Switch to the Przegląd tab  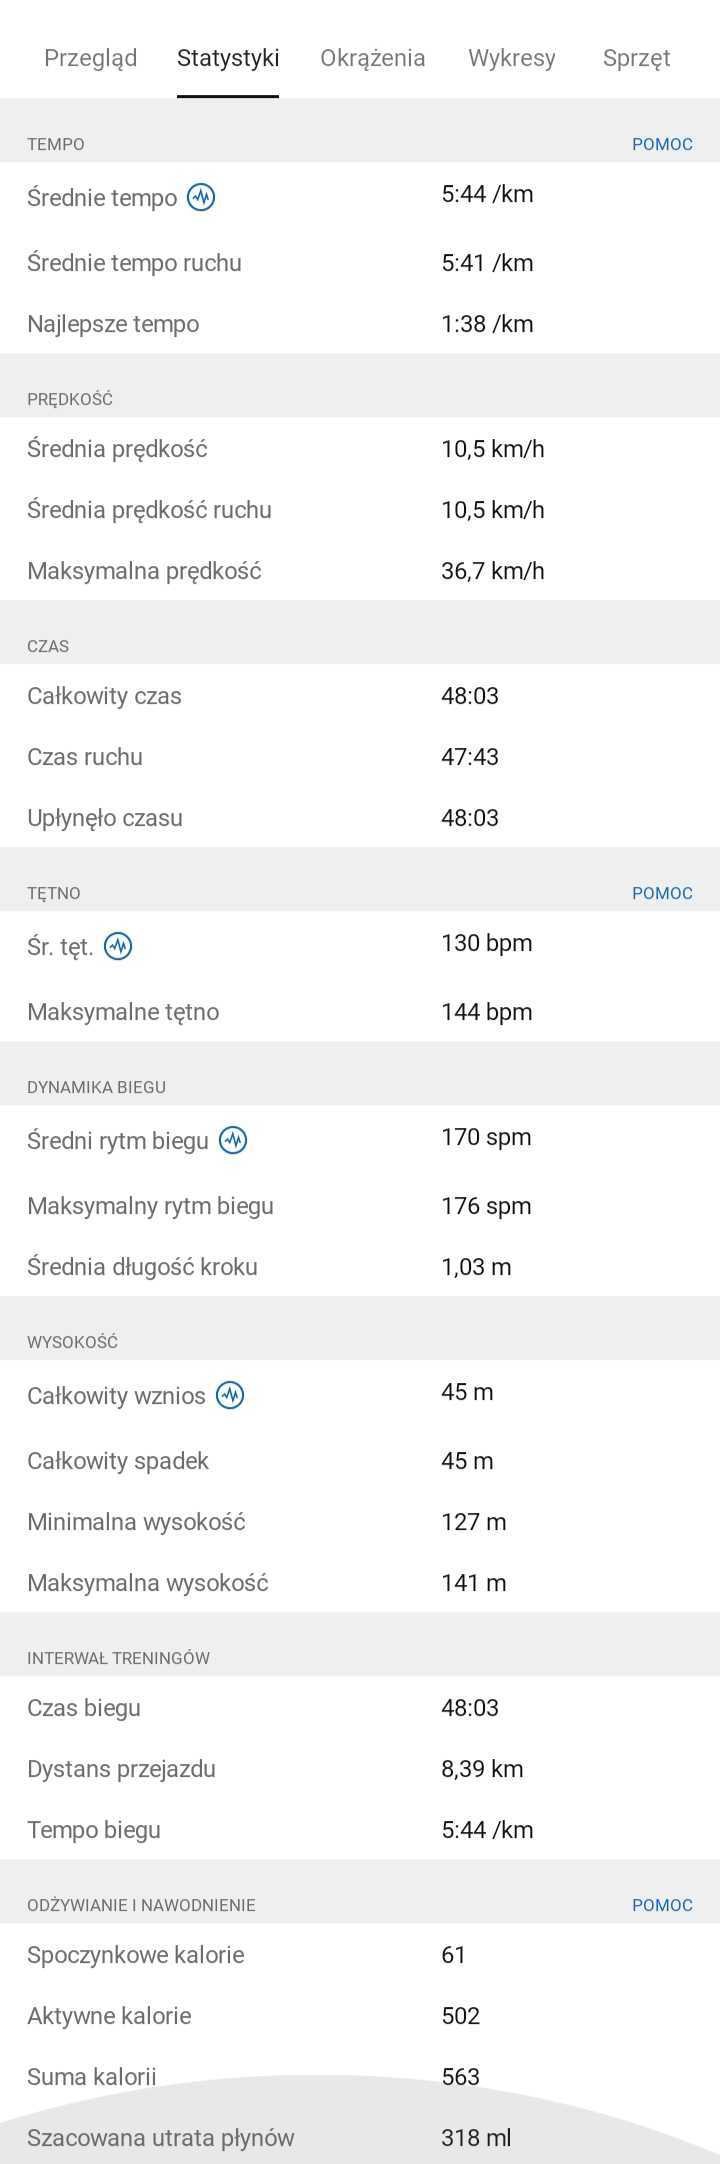[90, 58]
